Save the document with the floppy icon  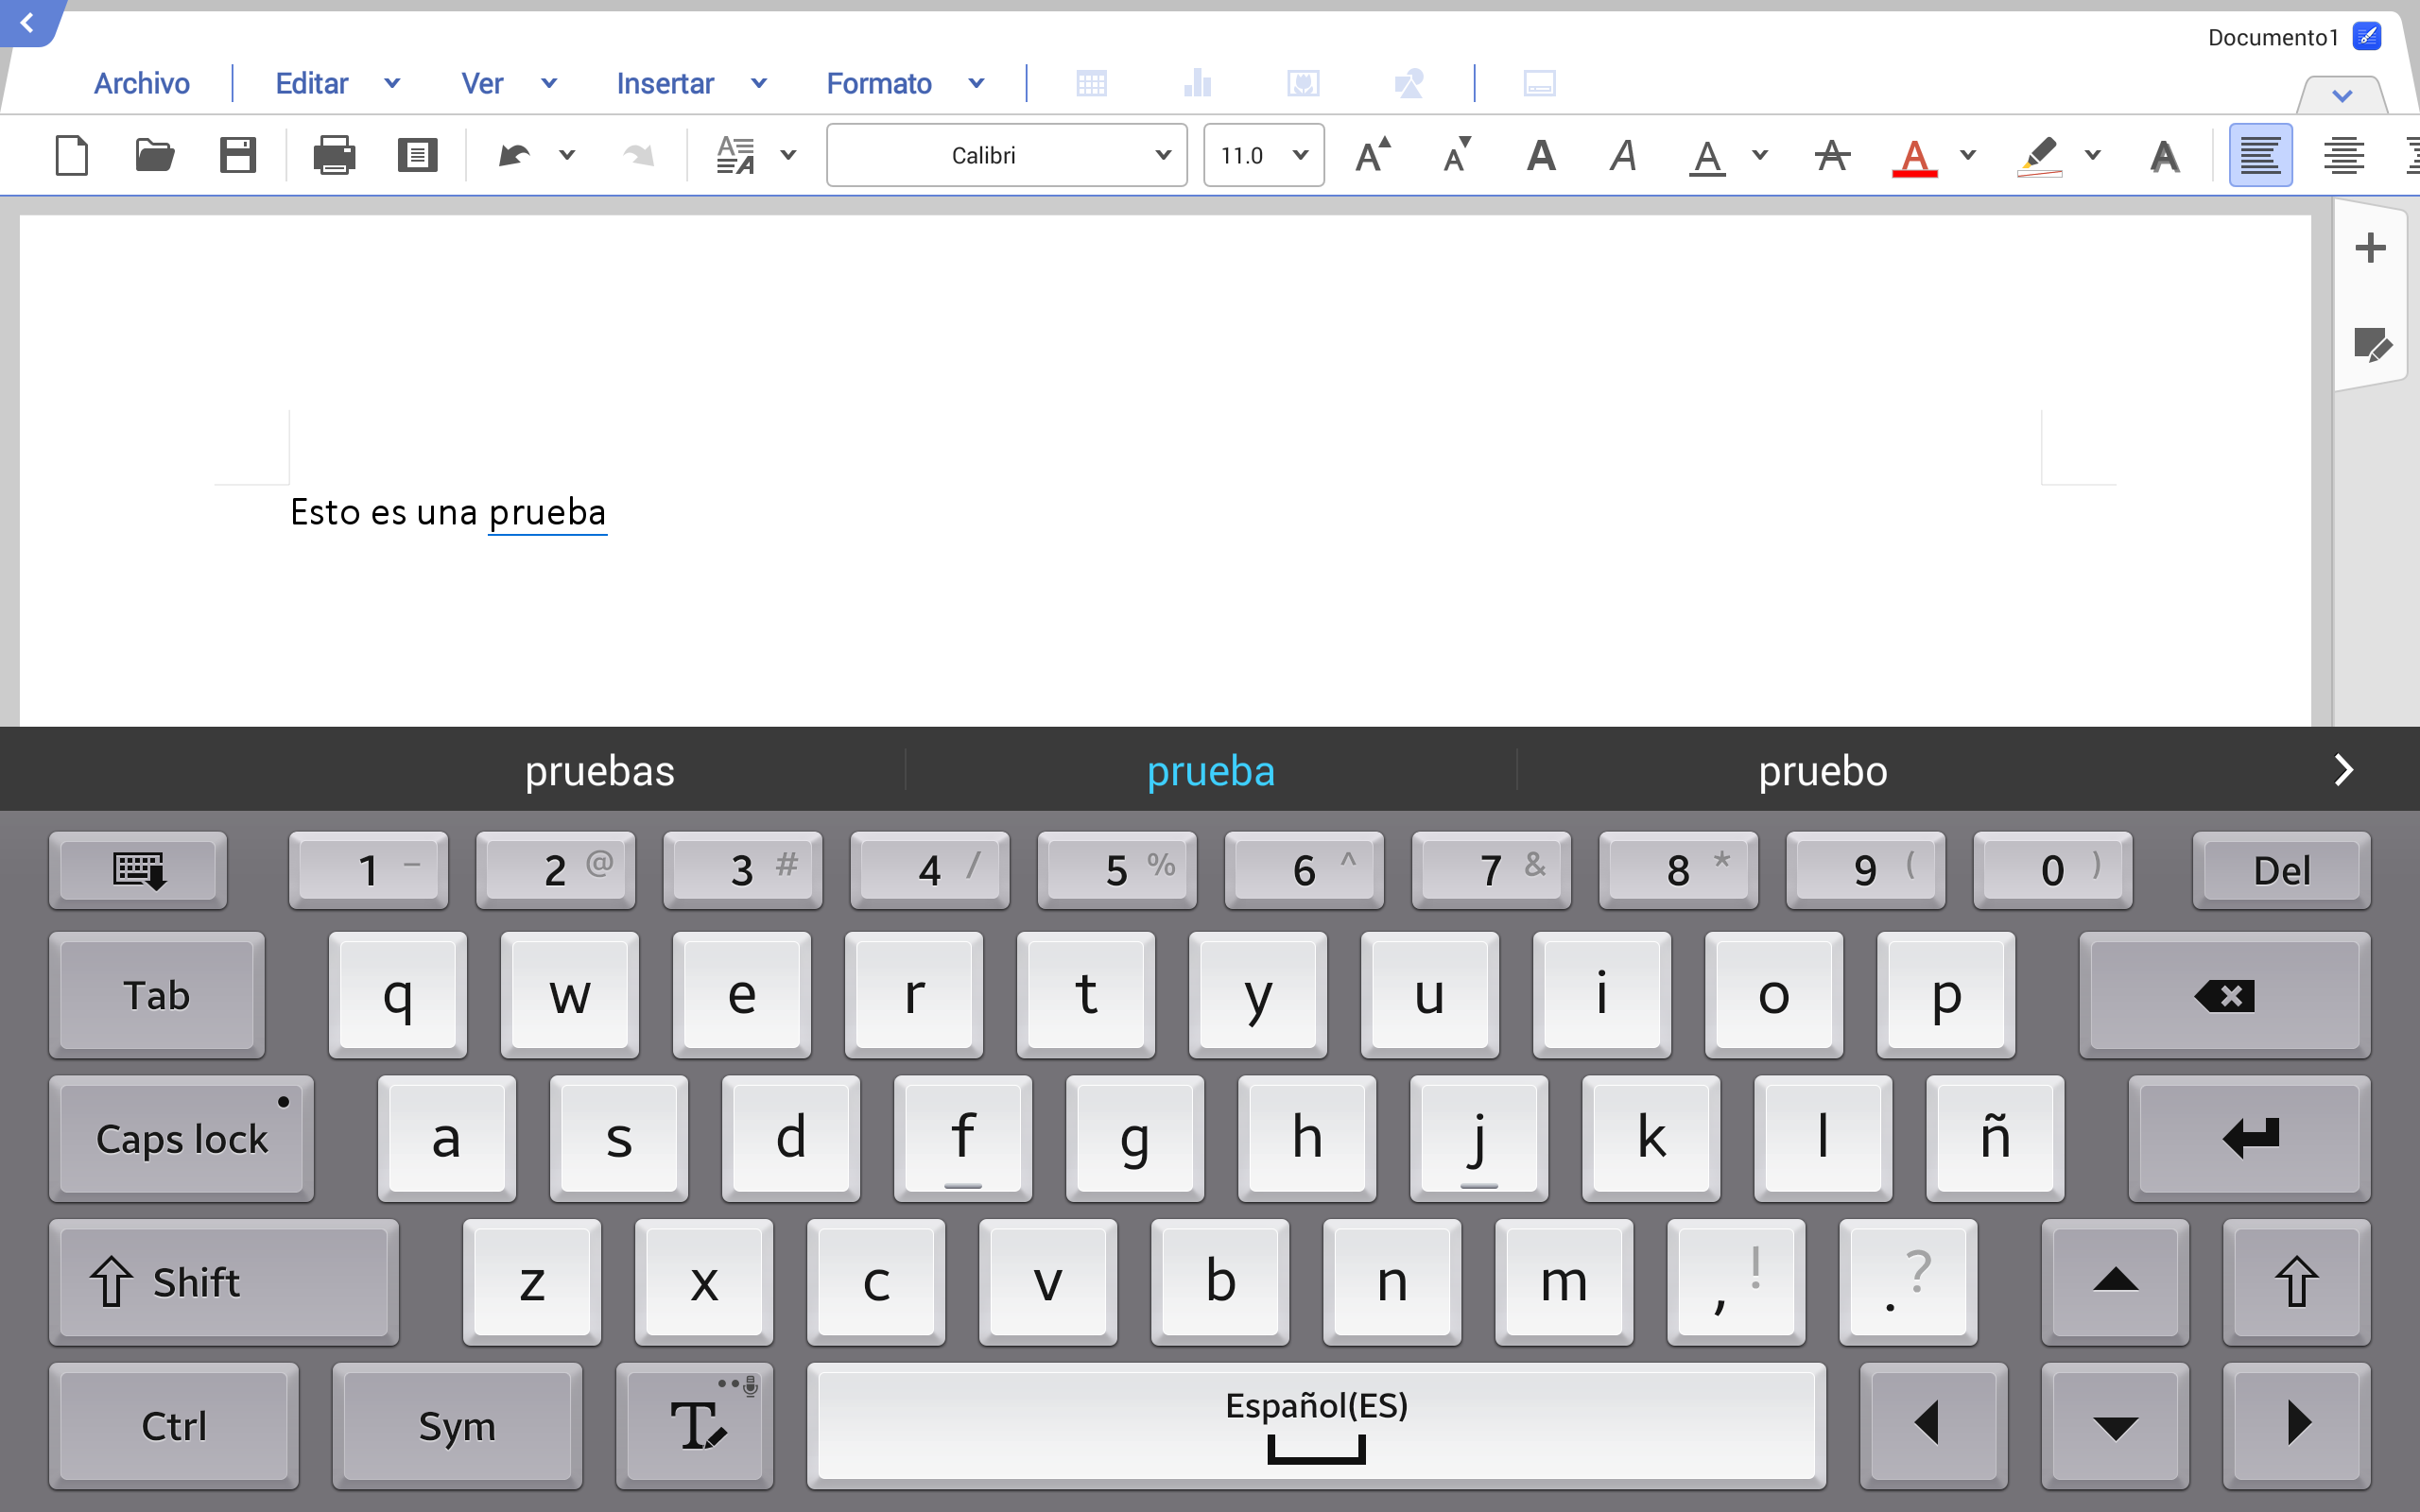[x=237, y=155]
